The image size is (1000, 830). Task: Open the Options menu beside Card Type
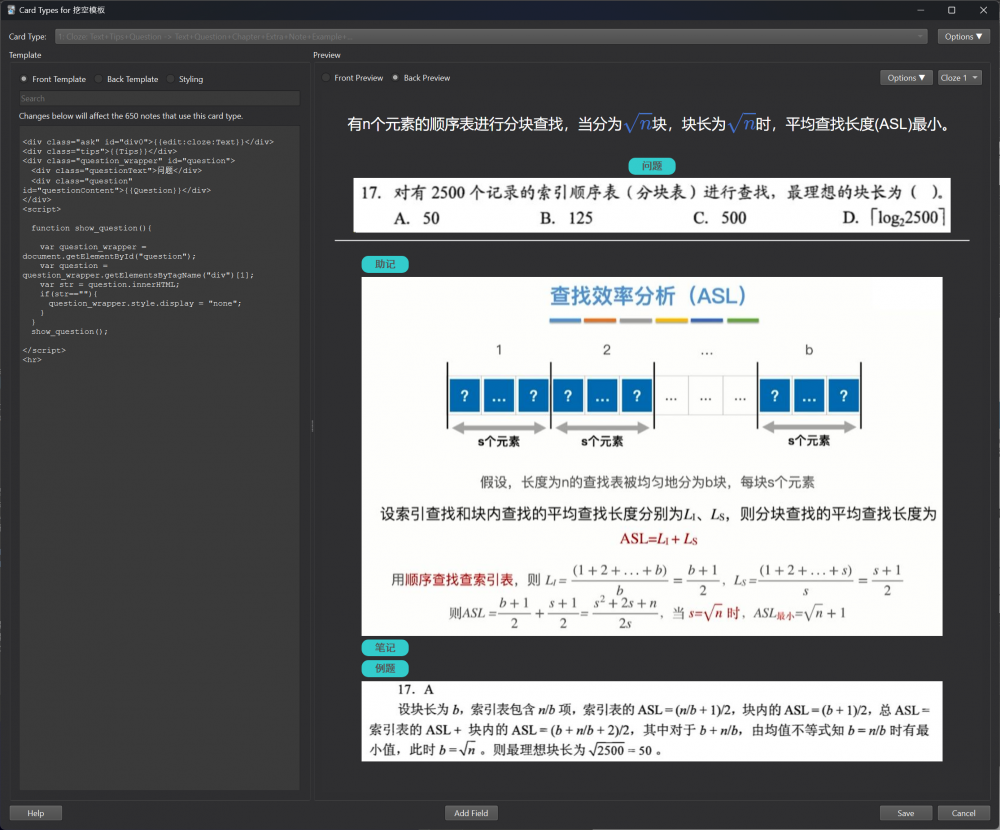963,37
